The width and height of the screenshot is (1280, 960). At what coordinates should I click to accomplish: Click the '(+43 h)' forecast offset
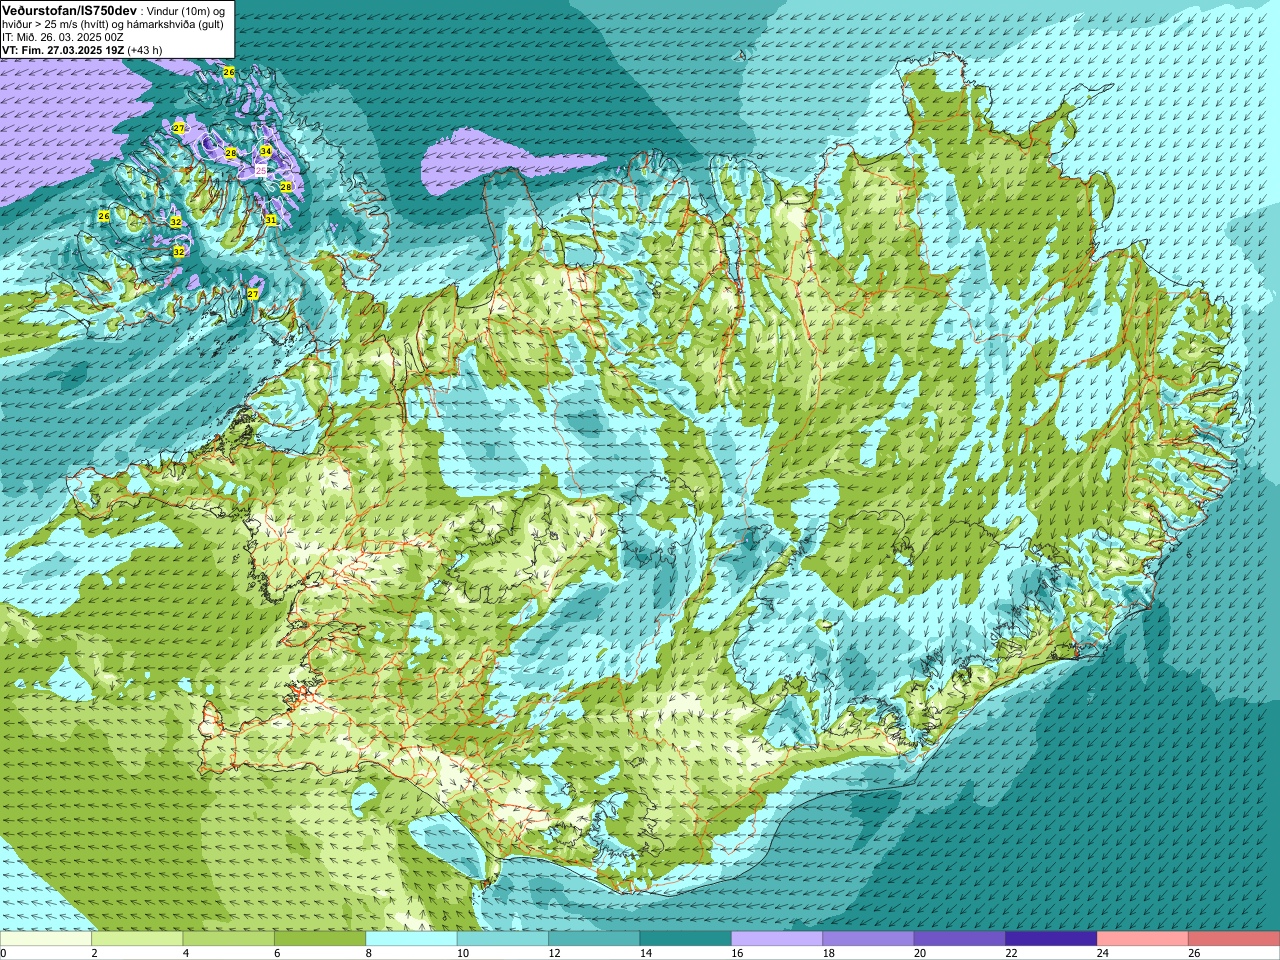145,50
